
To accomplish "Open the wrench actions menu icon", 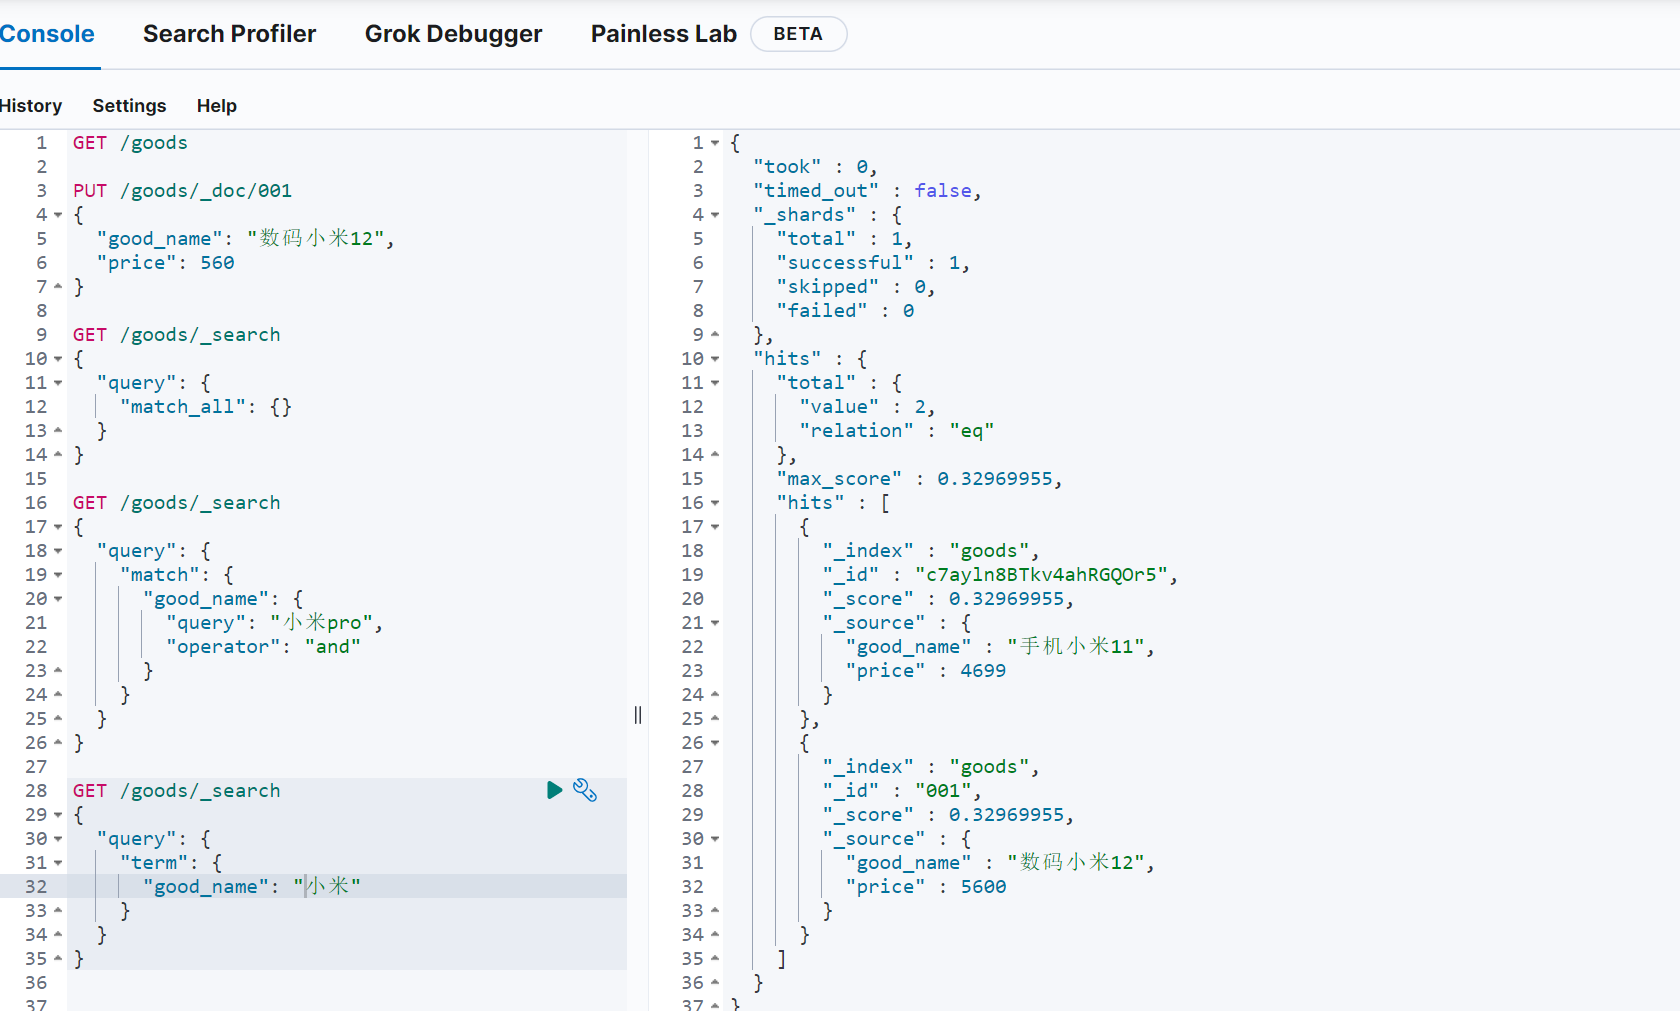I will (x=585, y=790).
